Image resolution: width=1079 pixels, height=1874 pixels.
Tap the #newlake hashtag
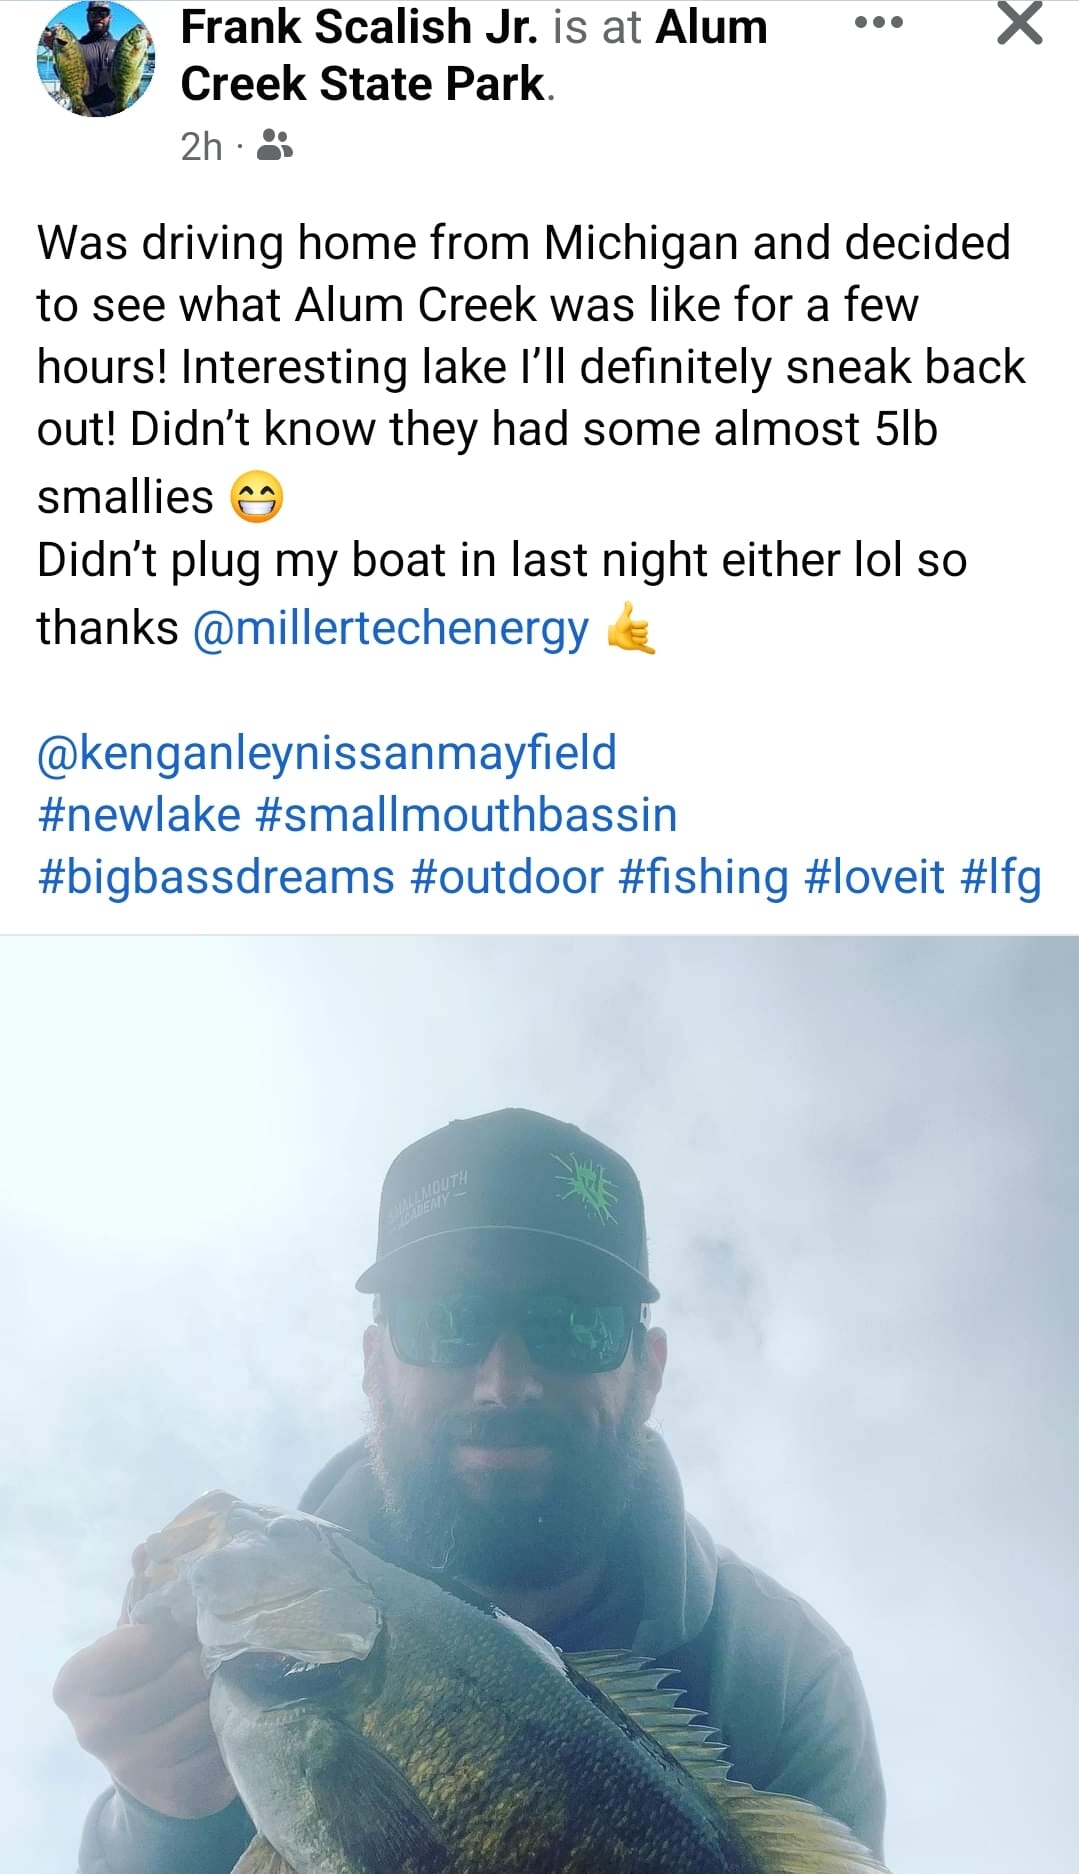[x=139, y=815]
